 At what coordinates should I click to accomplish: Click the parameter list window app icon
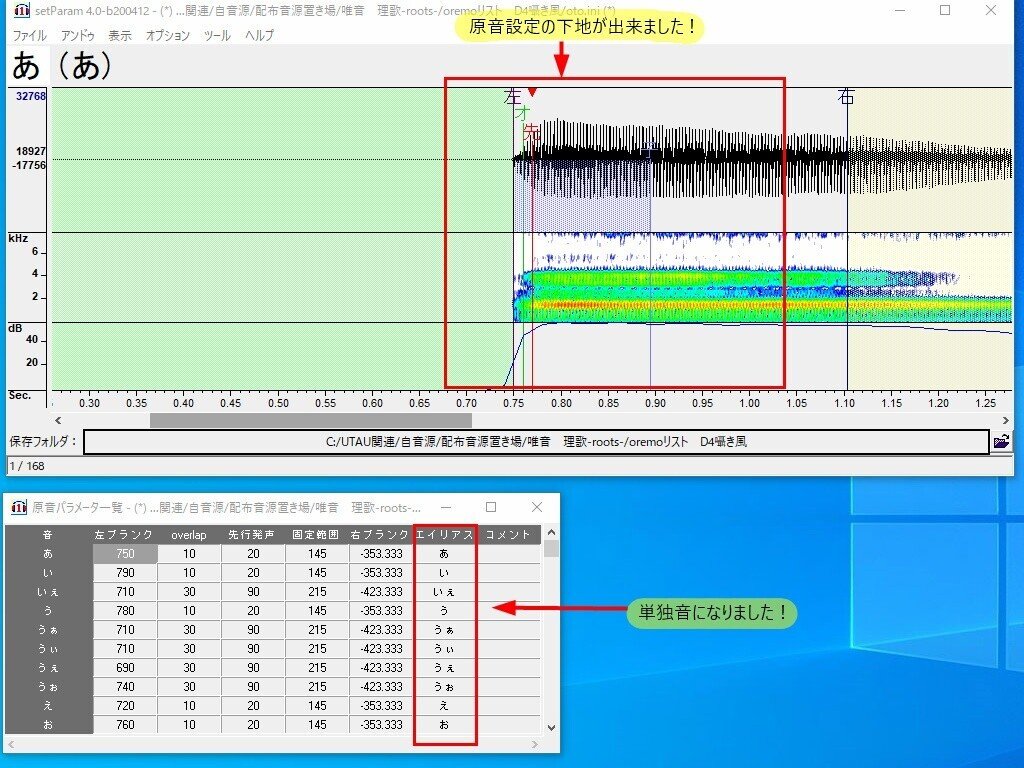click(20, 507)
